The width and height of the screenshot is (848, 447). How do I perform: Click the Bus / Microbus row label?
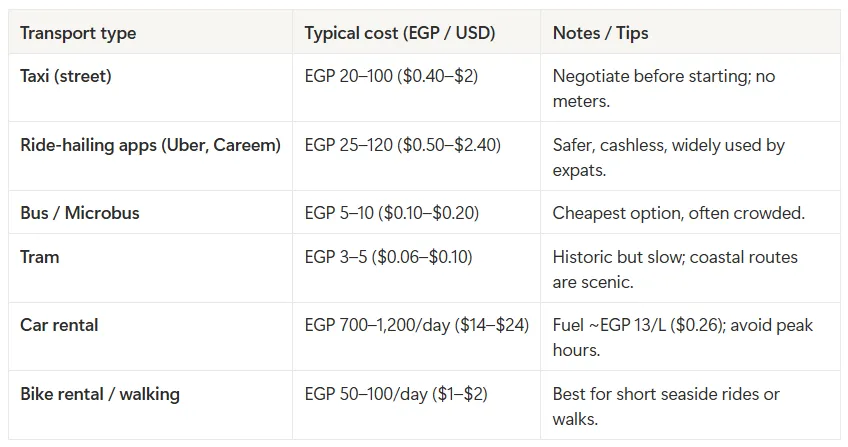80,213
